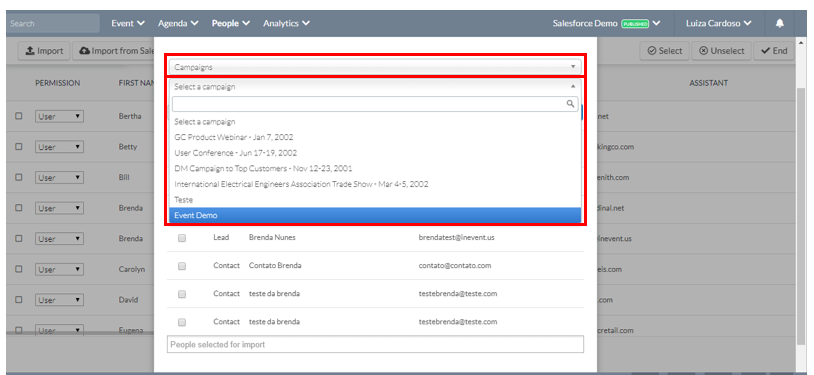This screenshot has height=375, width=814.
Task: Open permission dropdown for Betty
Action: pos(59,147)
